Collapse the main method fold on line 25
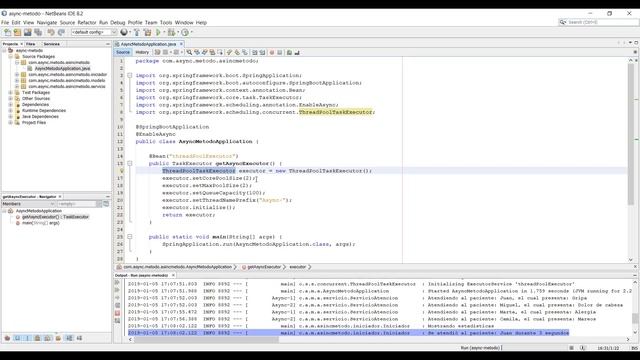Image resolution: width=640 pixels, height=360 pixels. tap(130, 237)
